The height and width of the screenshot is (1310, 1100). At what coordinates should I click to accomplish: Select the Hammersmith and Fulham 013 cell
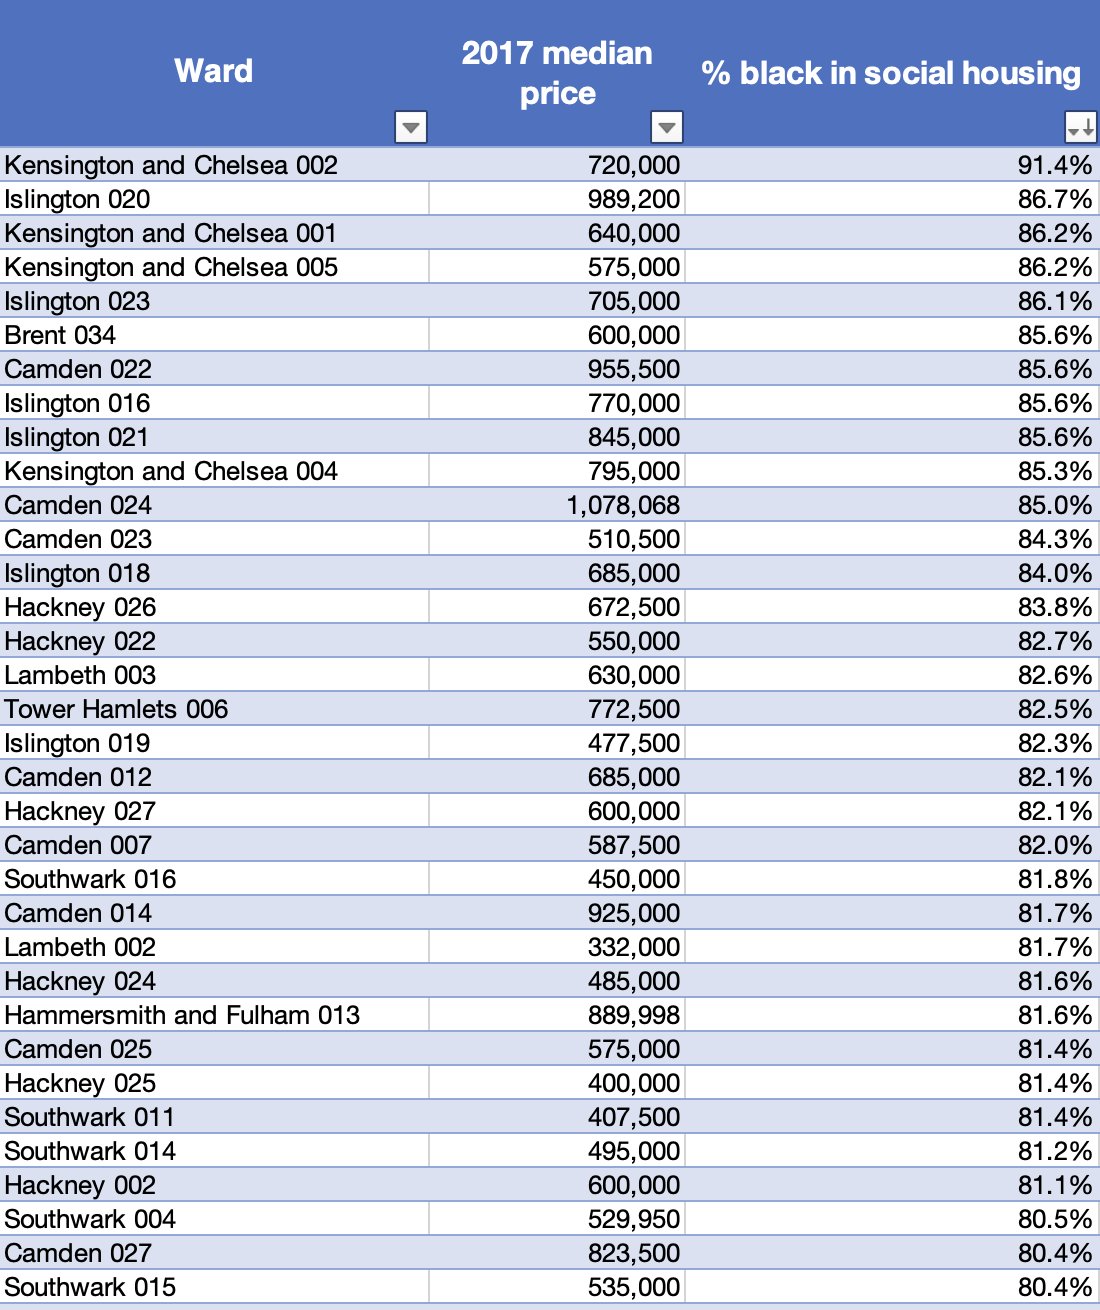214,1015
